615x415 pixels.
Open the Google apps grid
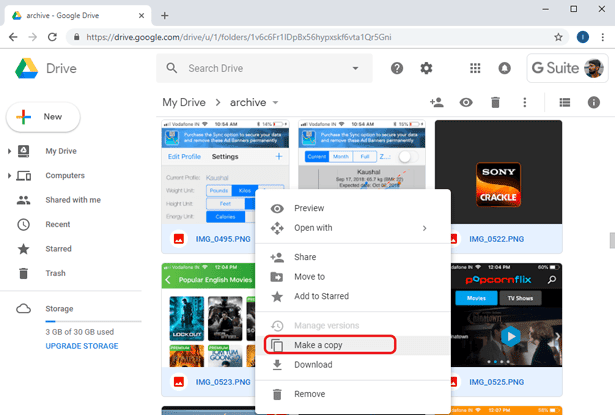475,68
